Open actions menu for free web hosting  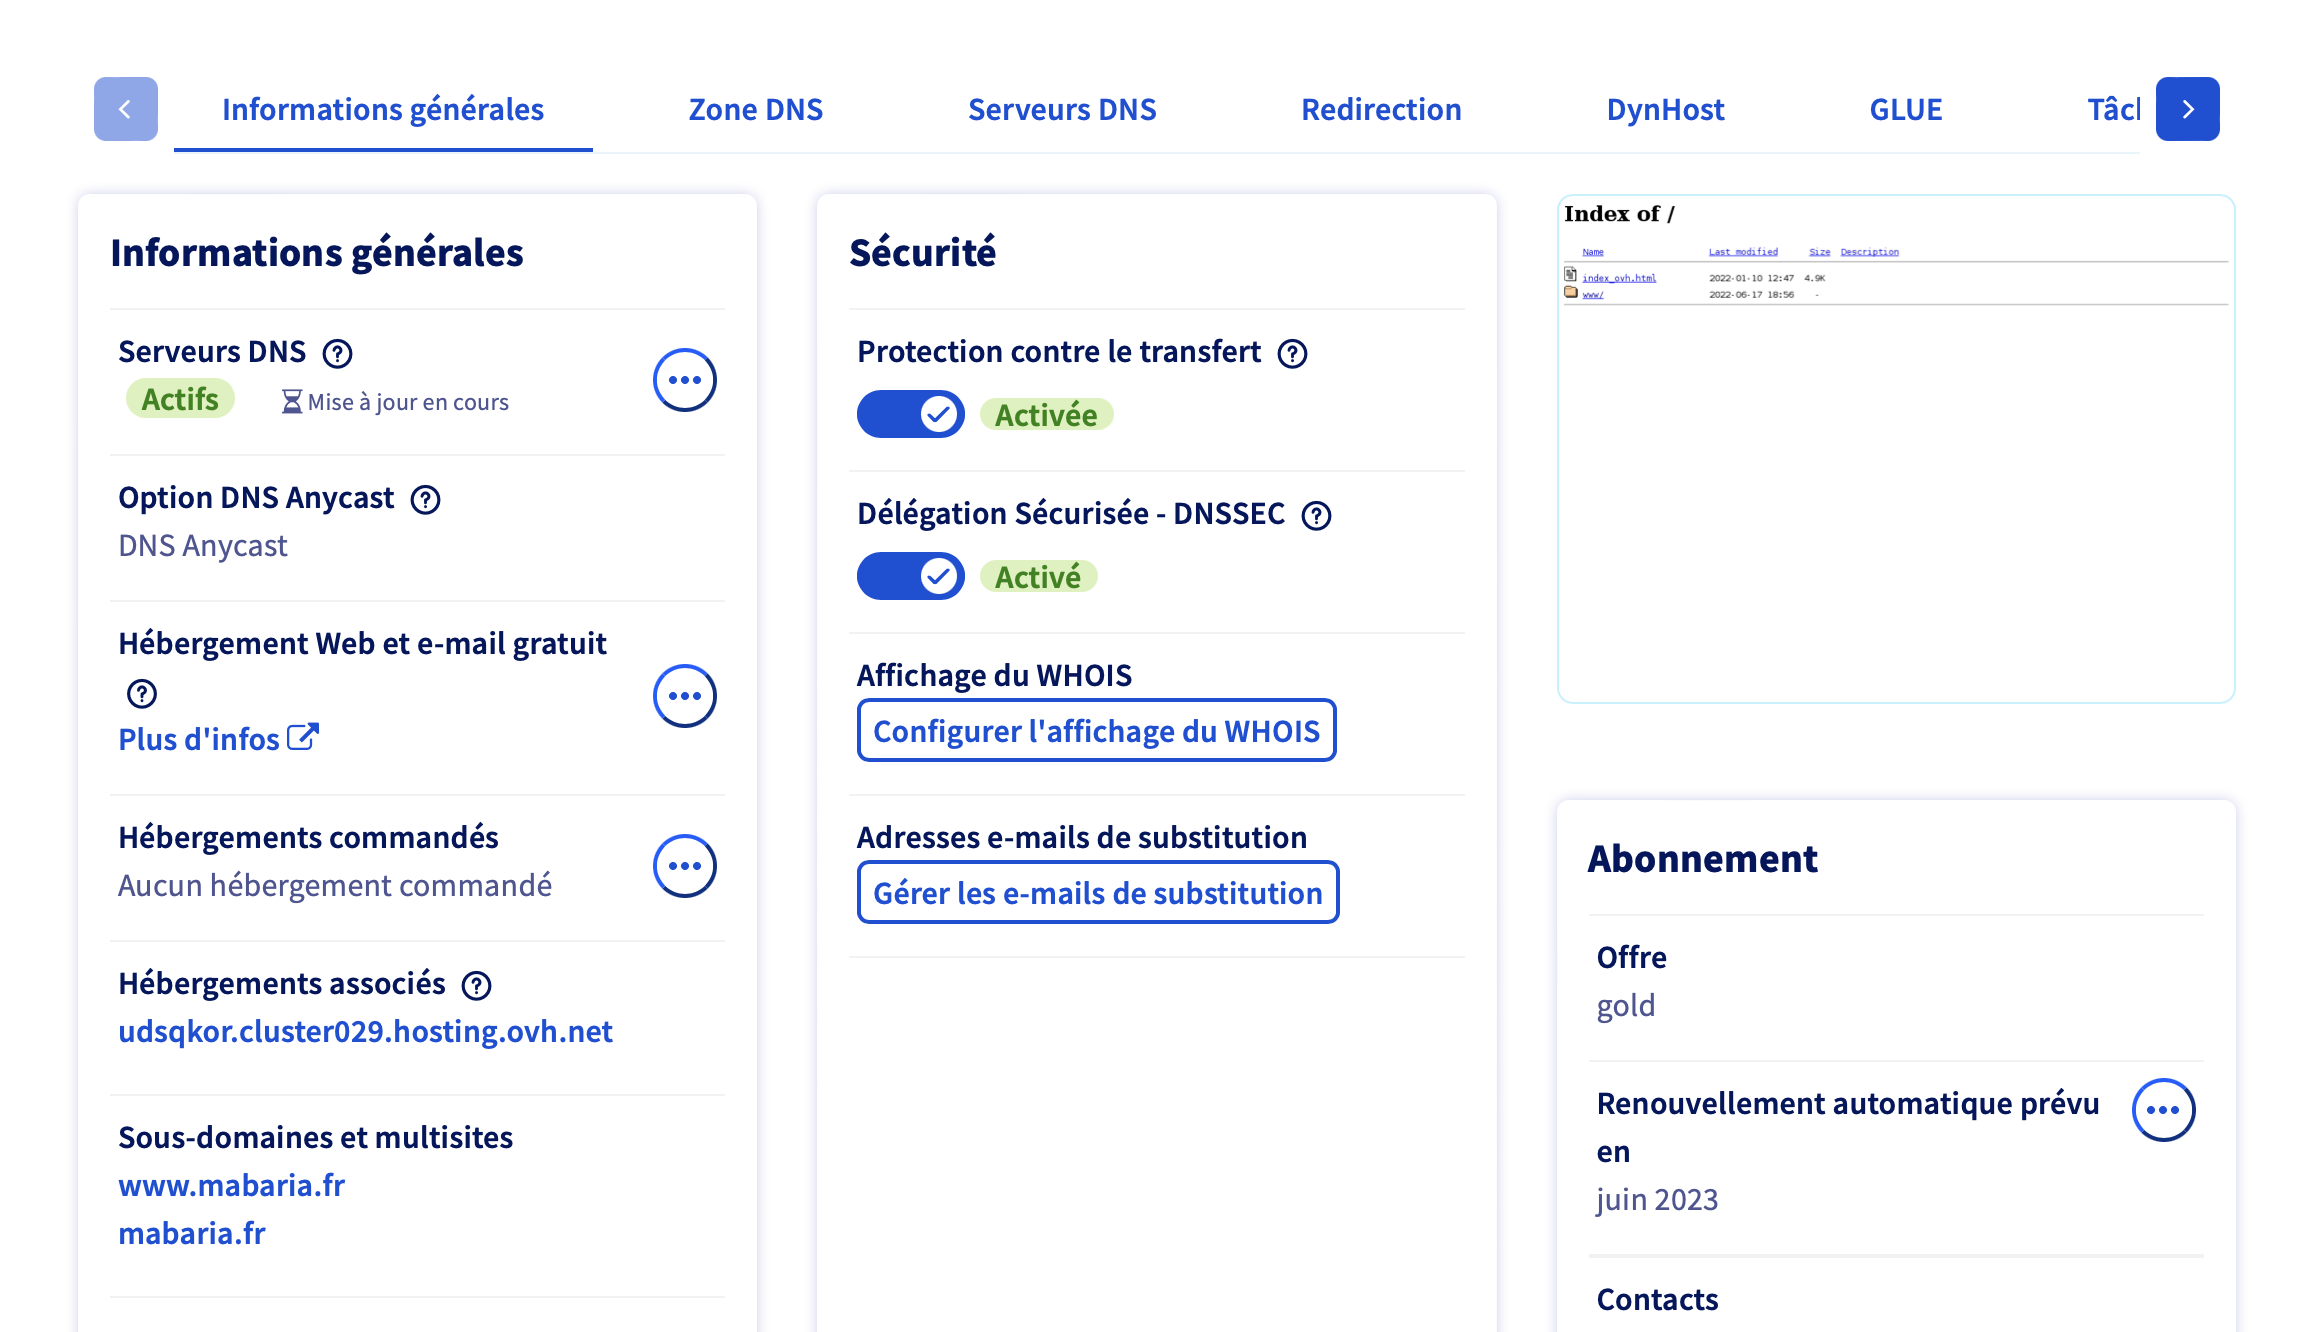(x=685, y=696)
